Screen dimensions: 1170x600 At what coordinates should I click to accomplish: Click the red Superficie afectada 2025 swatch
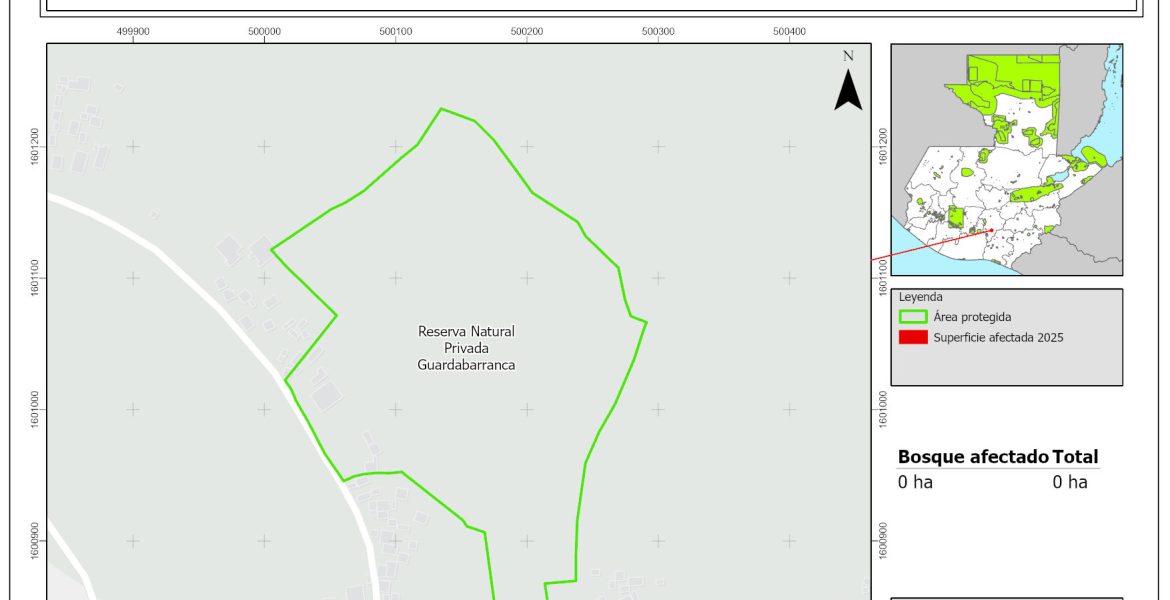(913, 337)
